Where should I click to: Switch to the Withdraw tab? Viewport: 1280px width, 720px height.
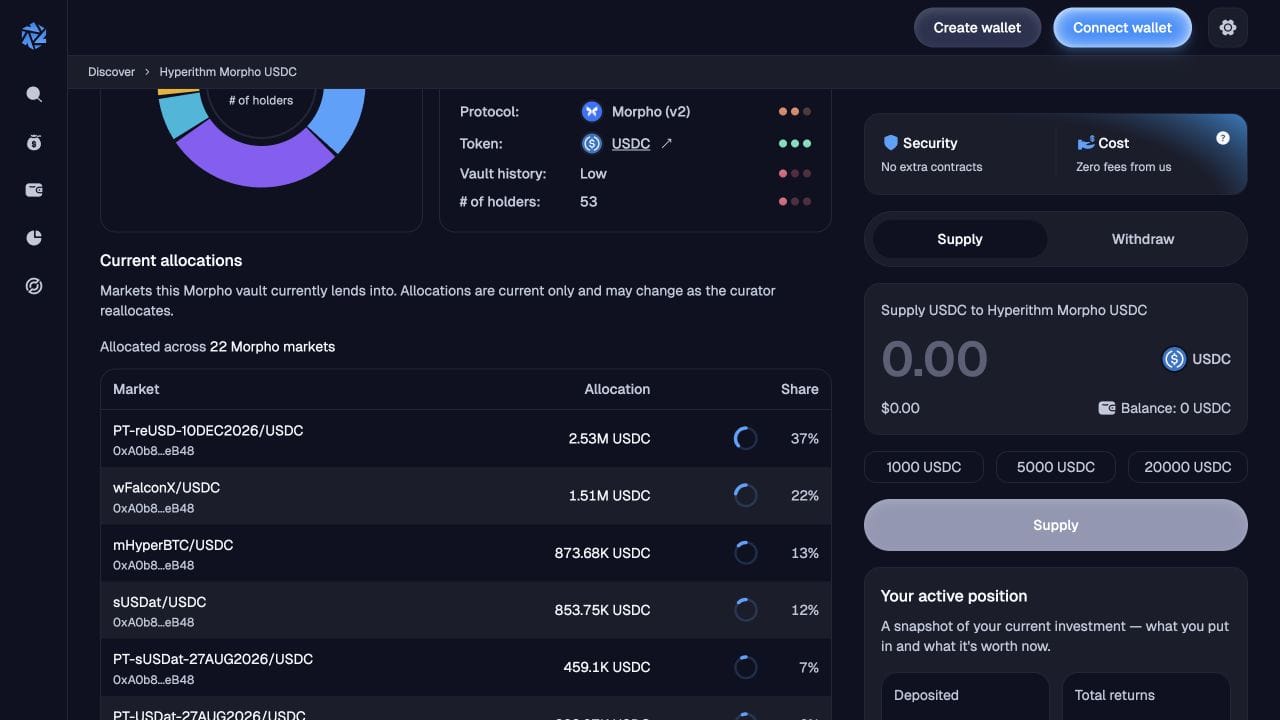click(x=1143, y=239)
